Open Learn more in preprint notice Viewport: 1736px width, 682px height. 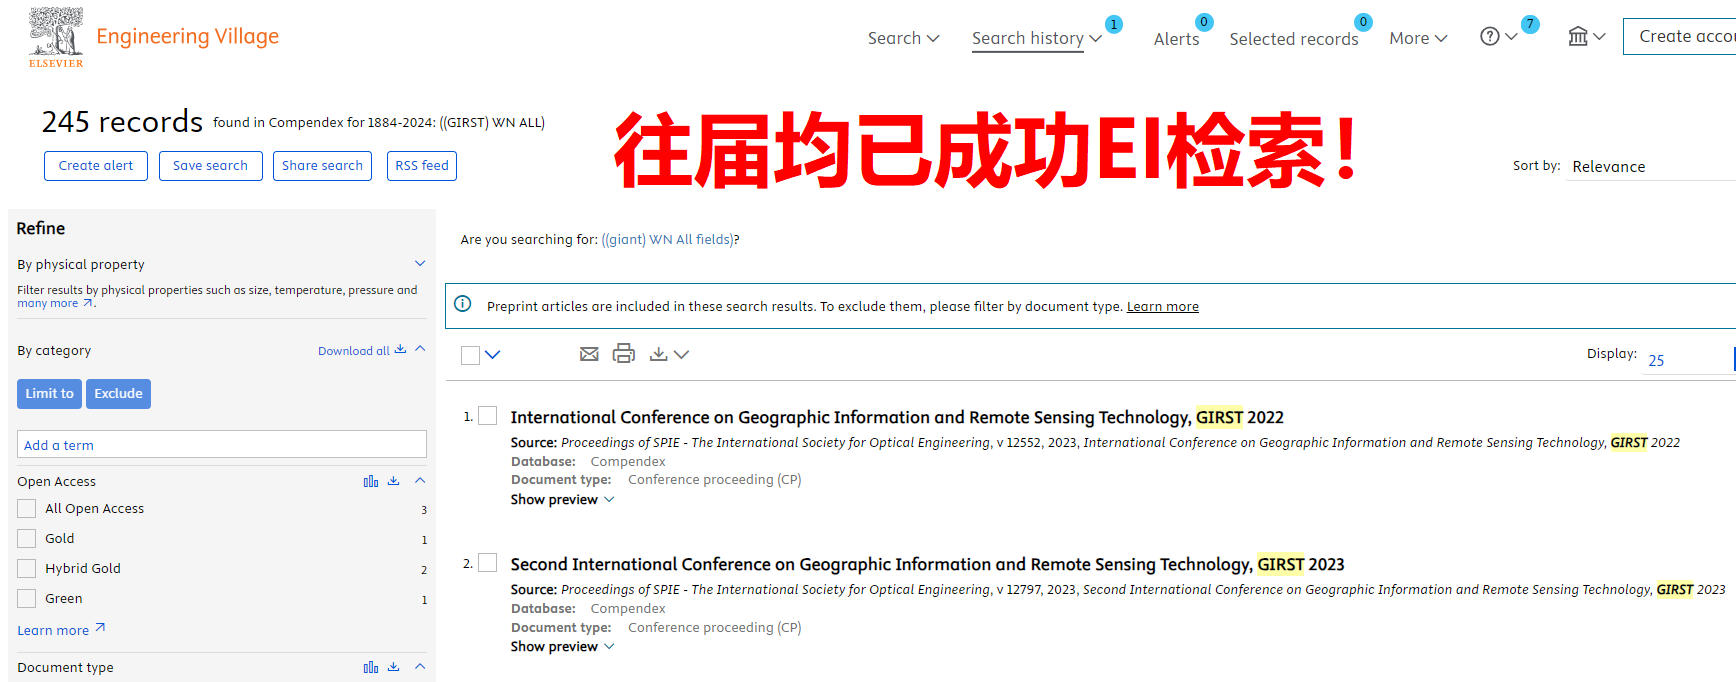tap(1162, 306)
